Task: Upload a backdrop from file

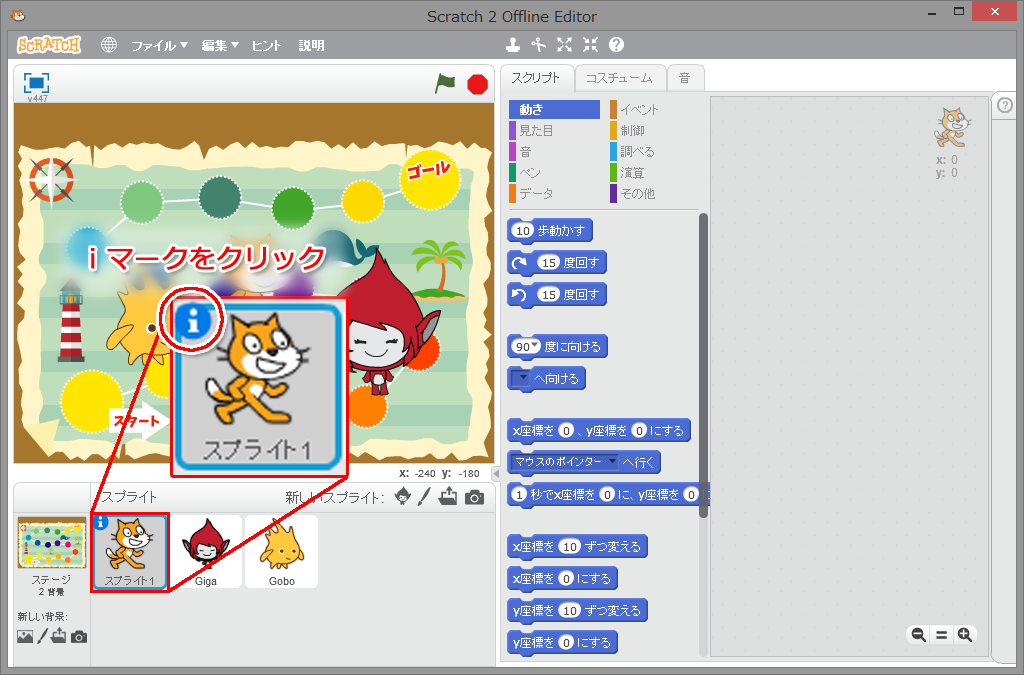Action: 59,636
